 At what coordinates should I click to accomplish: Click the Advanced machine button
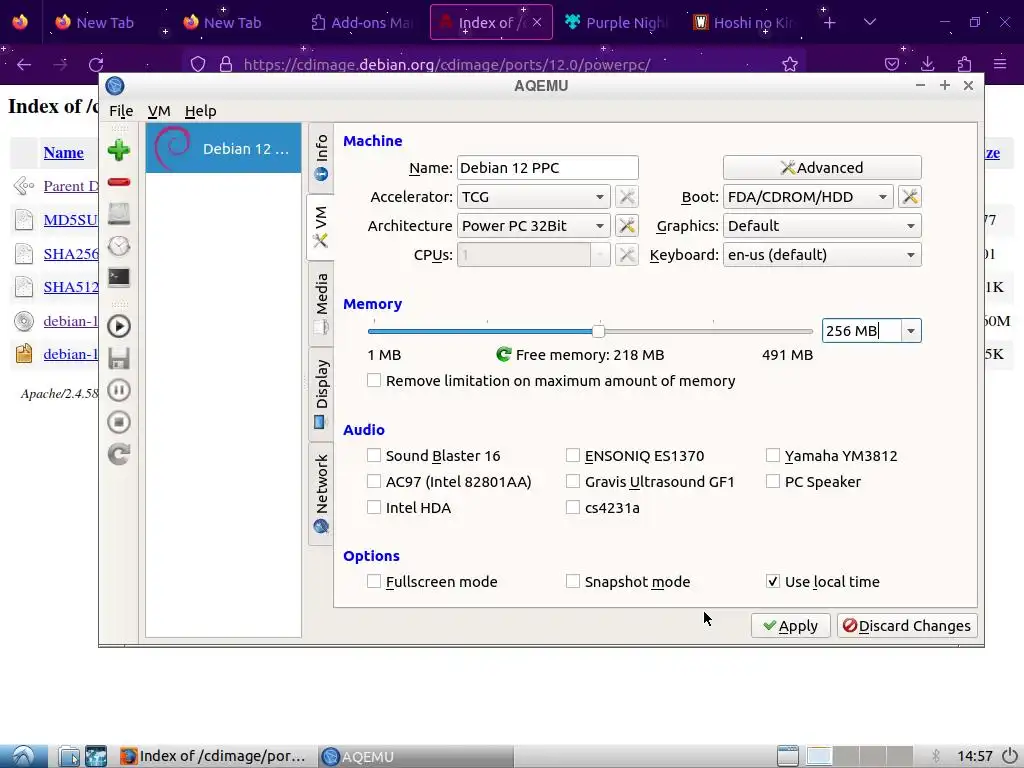pos(822,168)
